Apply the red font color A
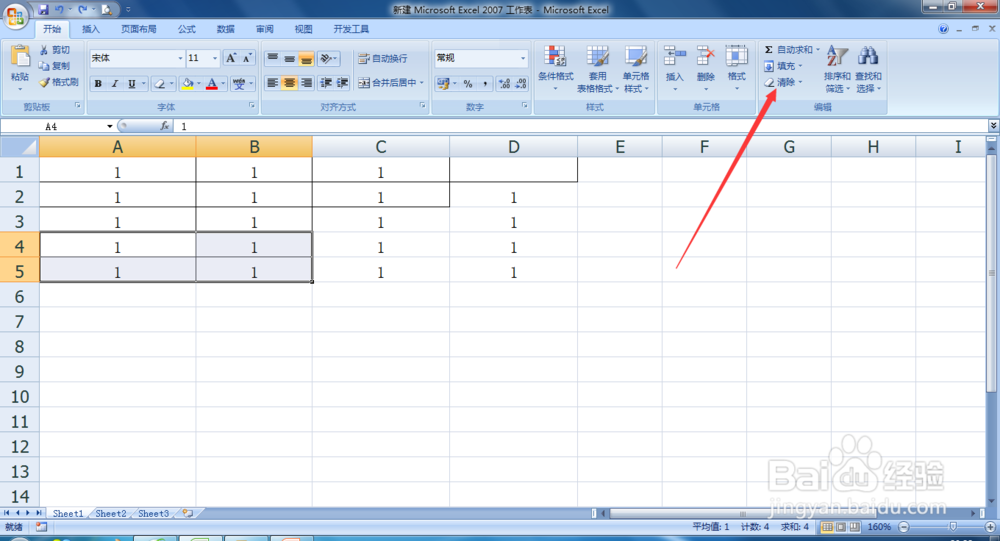Viewport: 1000px width, 541px height. coord(212,84)
